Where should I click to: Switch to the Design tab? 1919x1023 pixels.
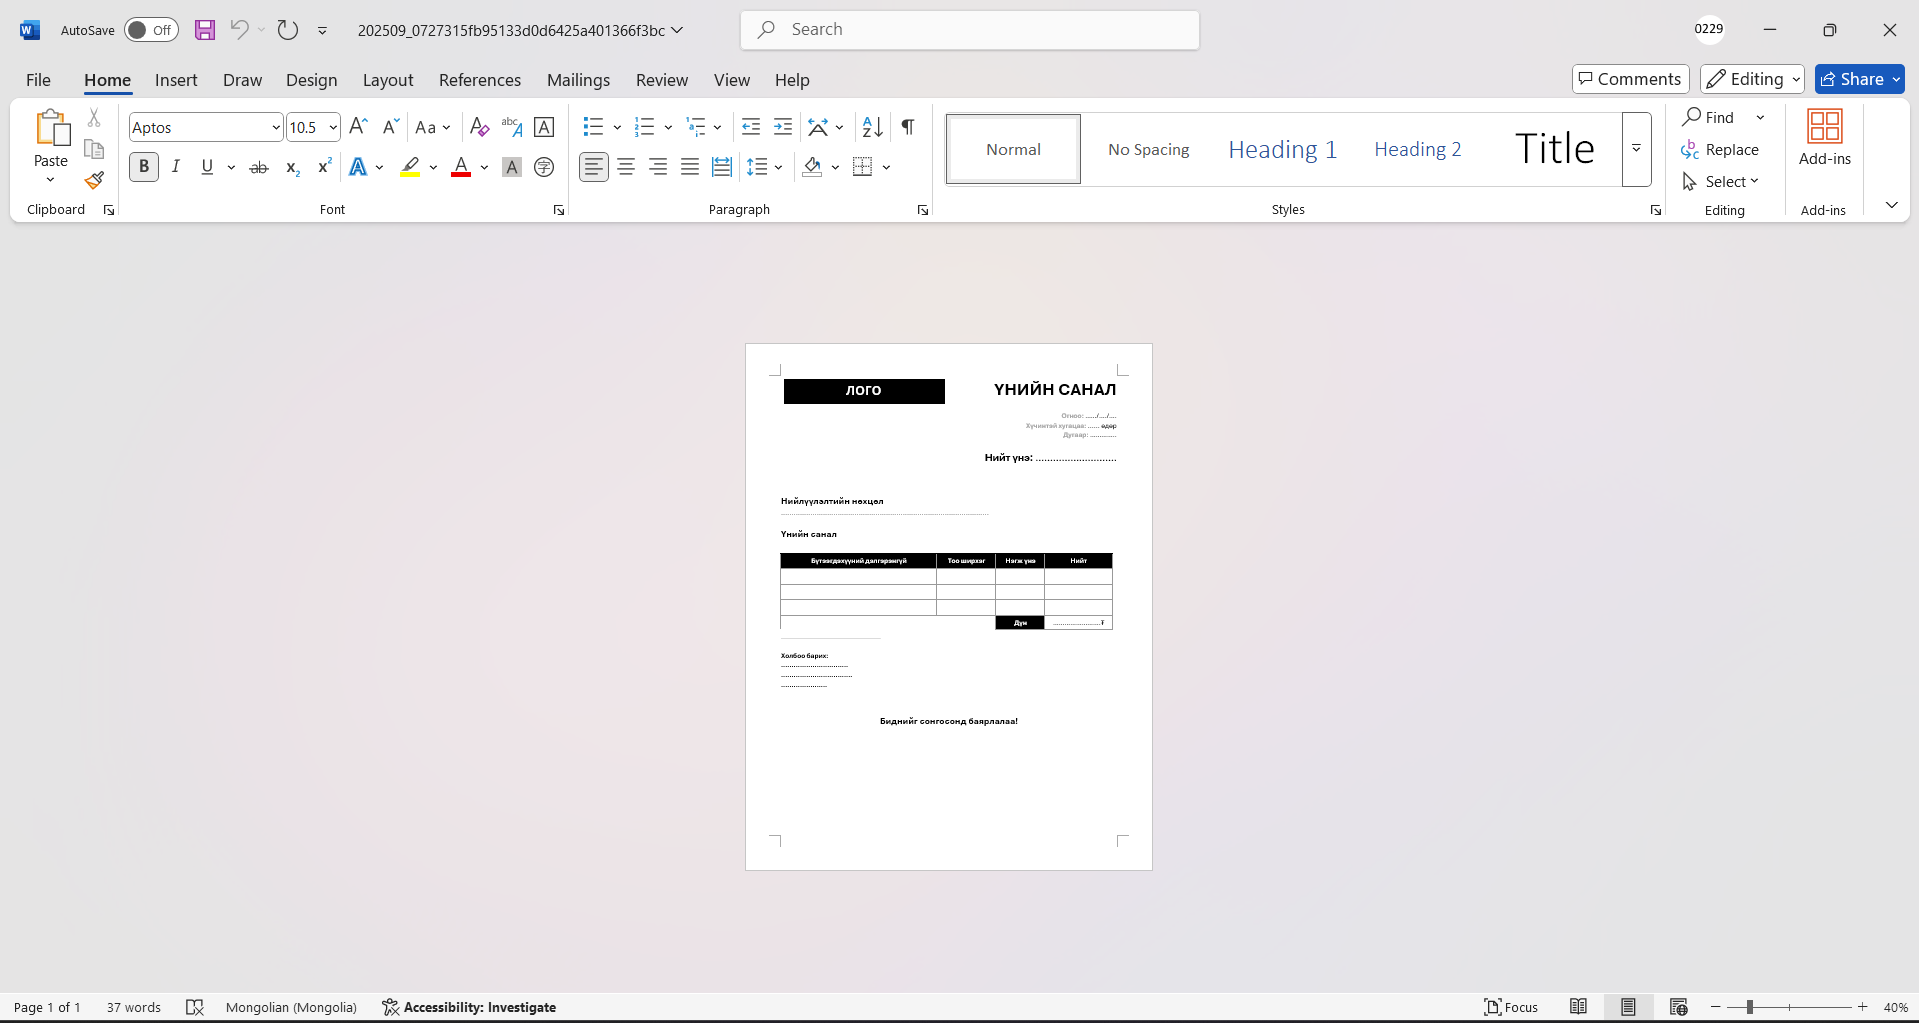(x=311, y=80)
